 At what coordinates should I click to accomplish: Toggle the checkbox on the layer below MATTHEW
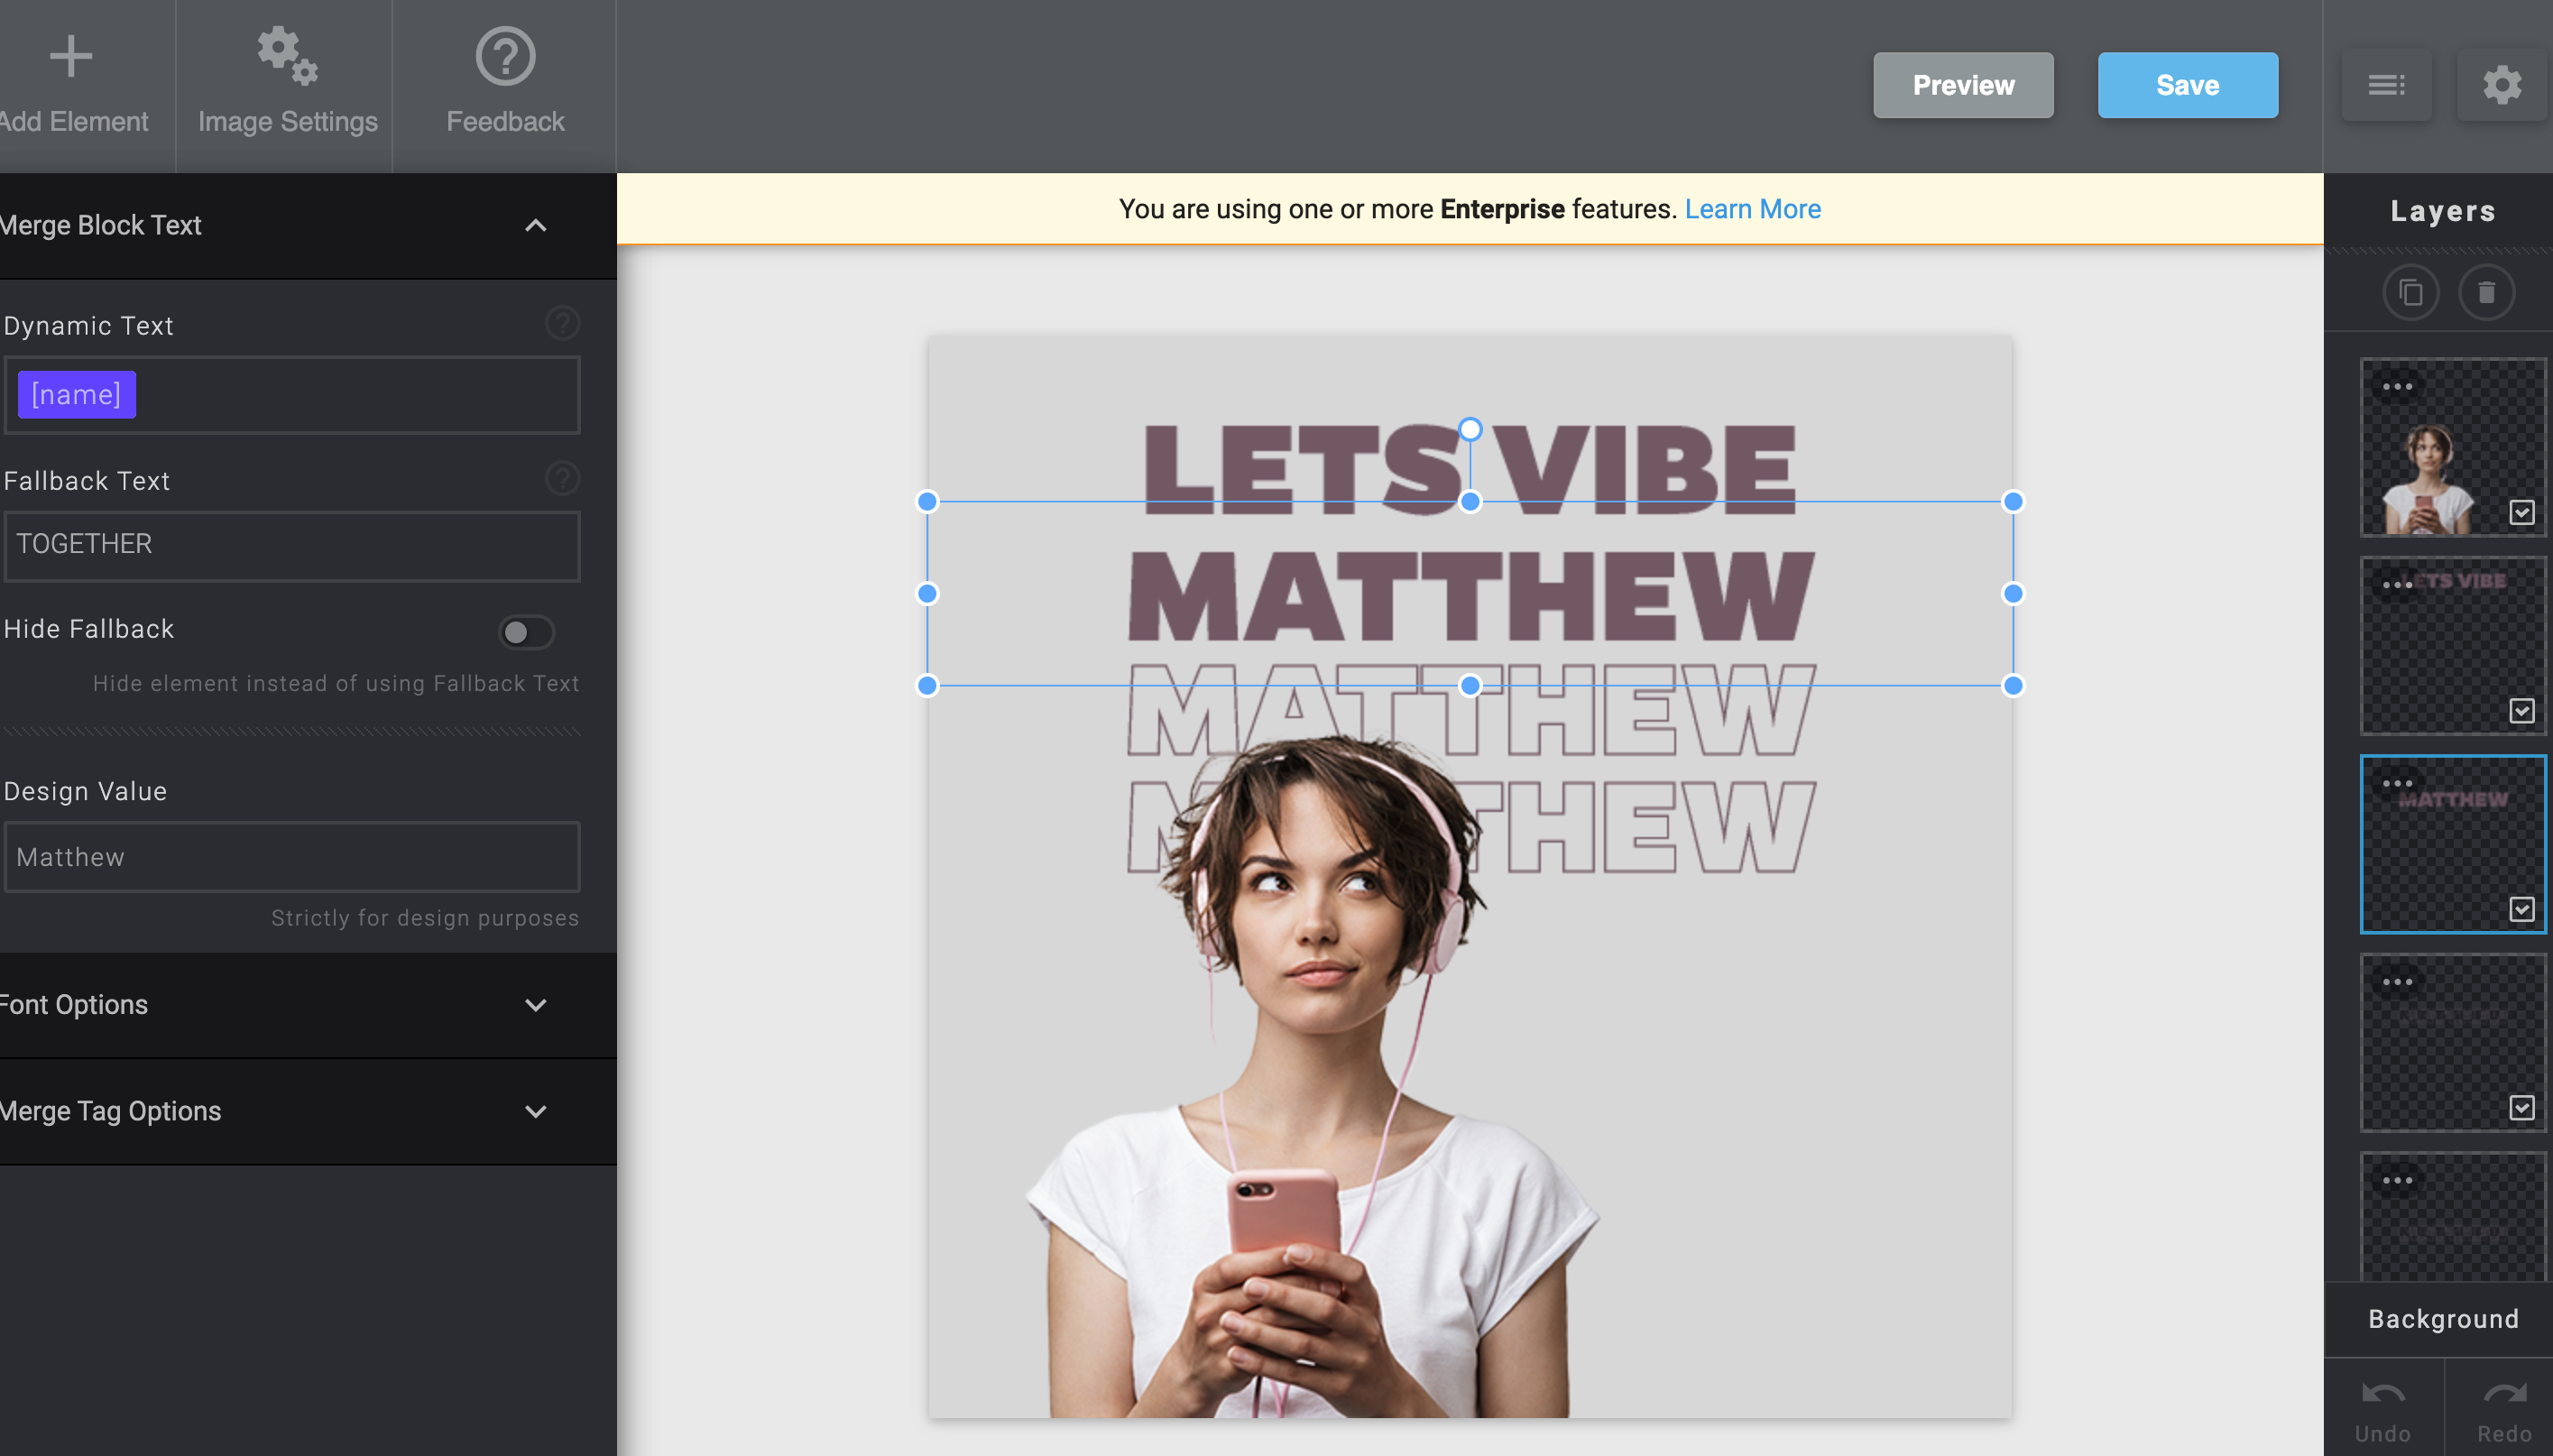click(2521, 1108)
